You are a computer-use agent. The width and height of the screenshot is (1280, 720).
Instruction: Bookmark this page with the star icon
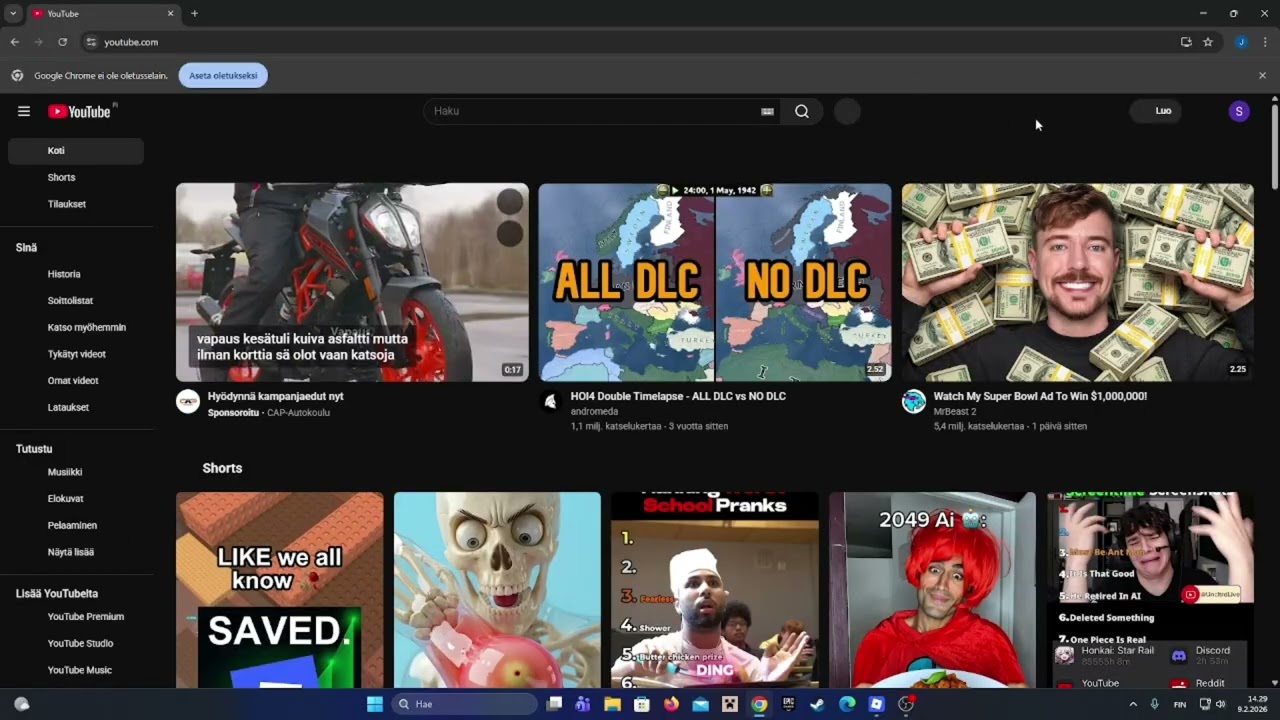(x=1208, y=42)
